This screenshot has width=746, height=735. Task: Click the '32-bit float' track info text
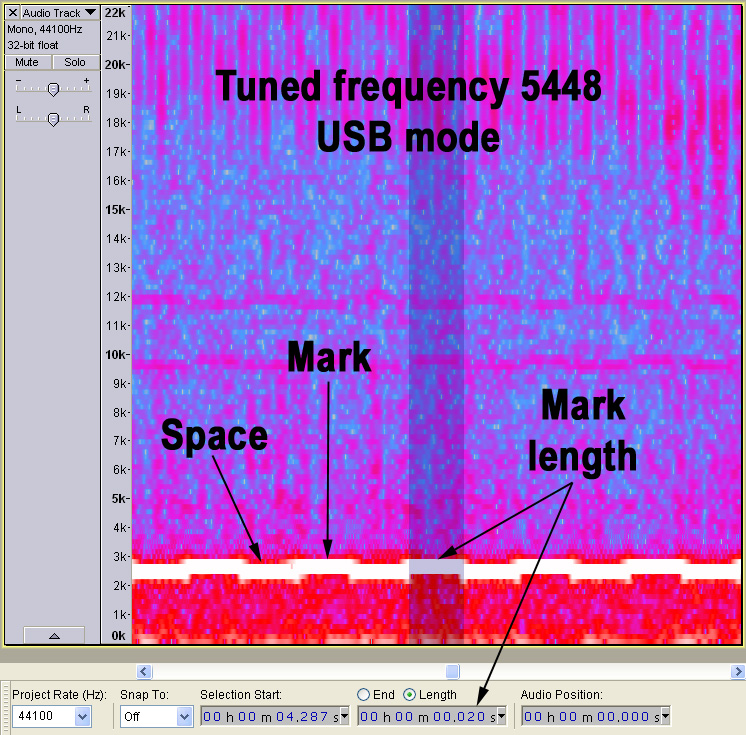[33, 45]
